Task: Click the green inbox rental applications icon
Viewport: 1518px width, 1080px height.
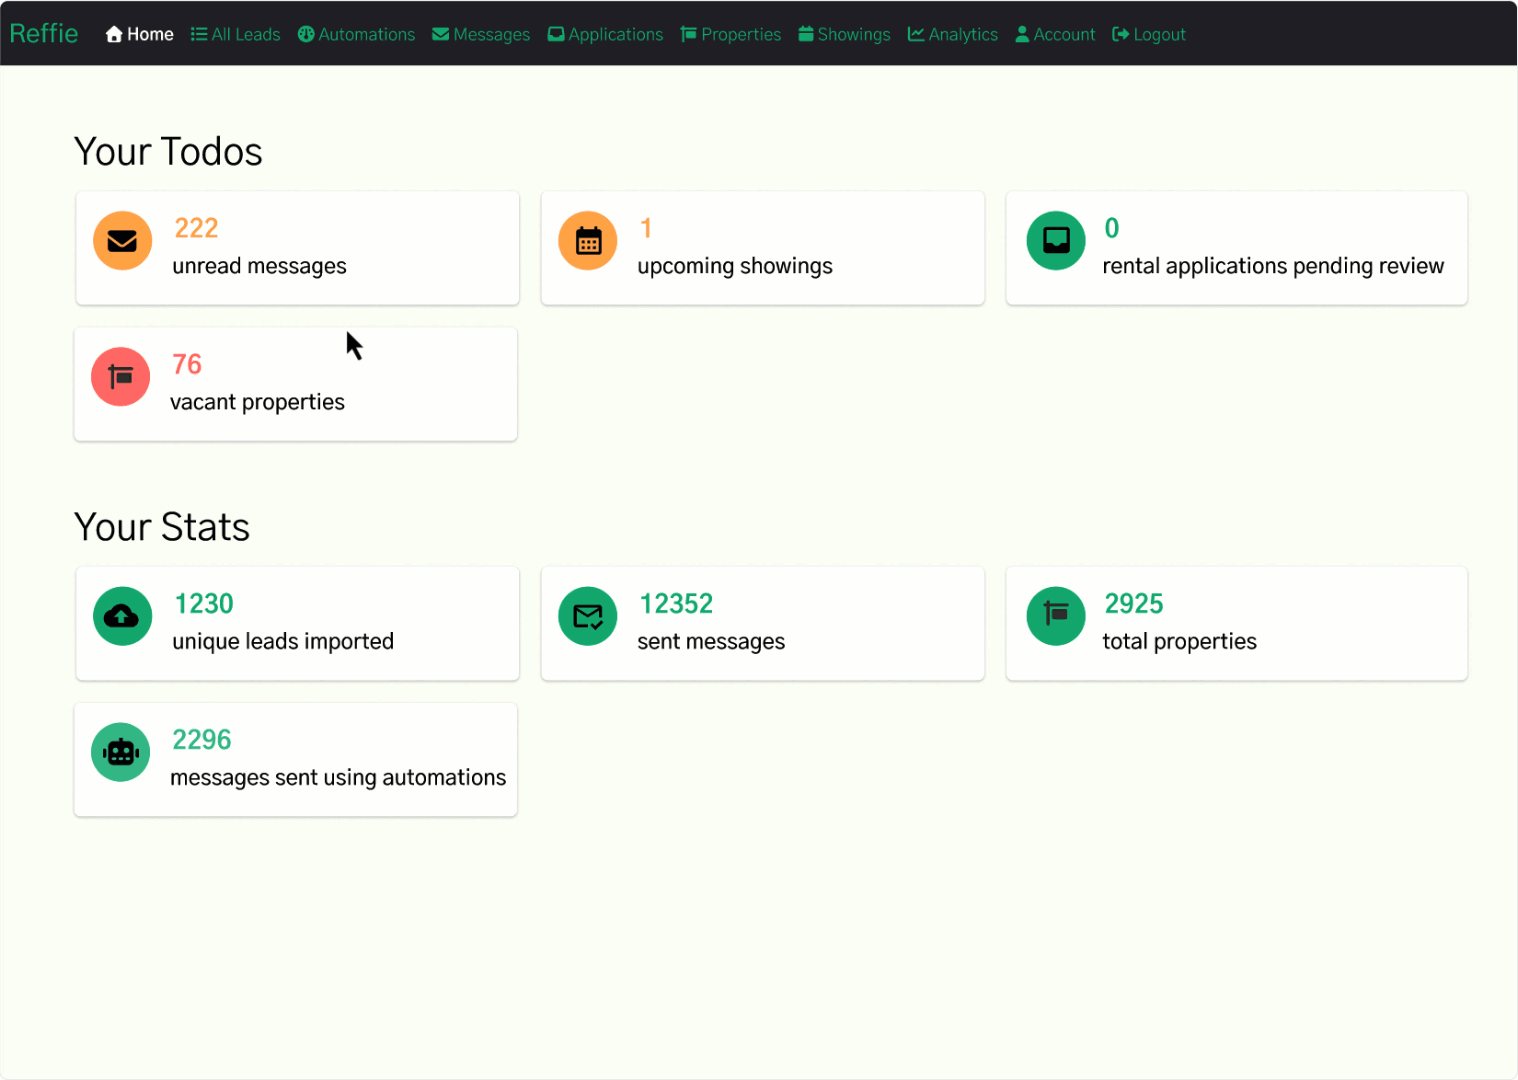Action: (x=1056, y=241)
